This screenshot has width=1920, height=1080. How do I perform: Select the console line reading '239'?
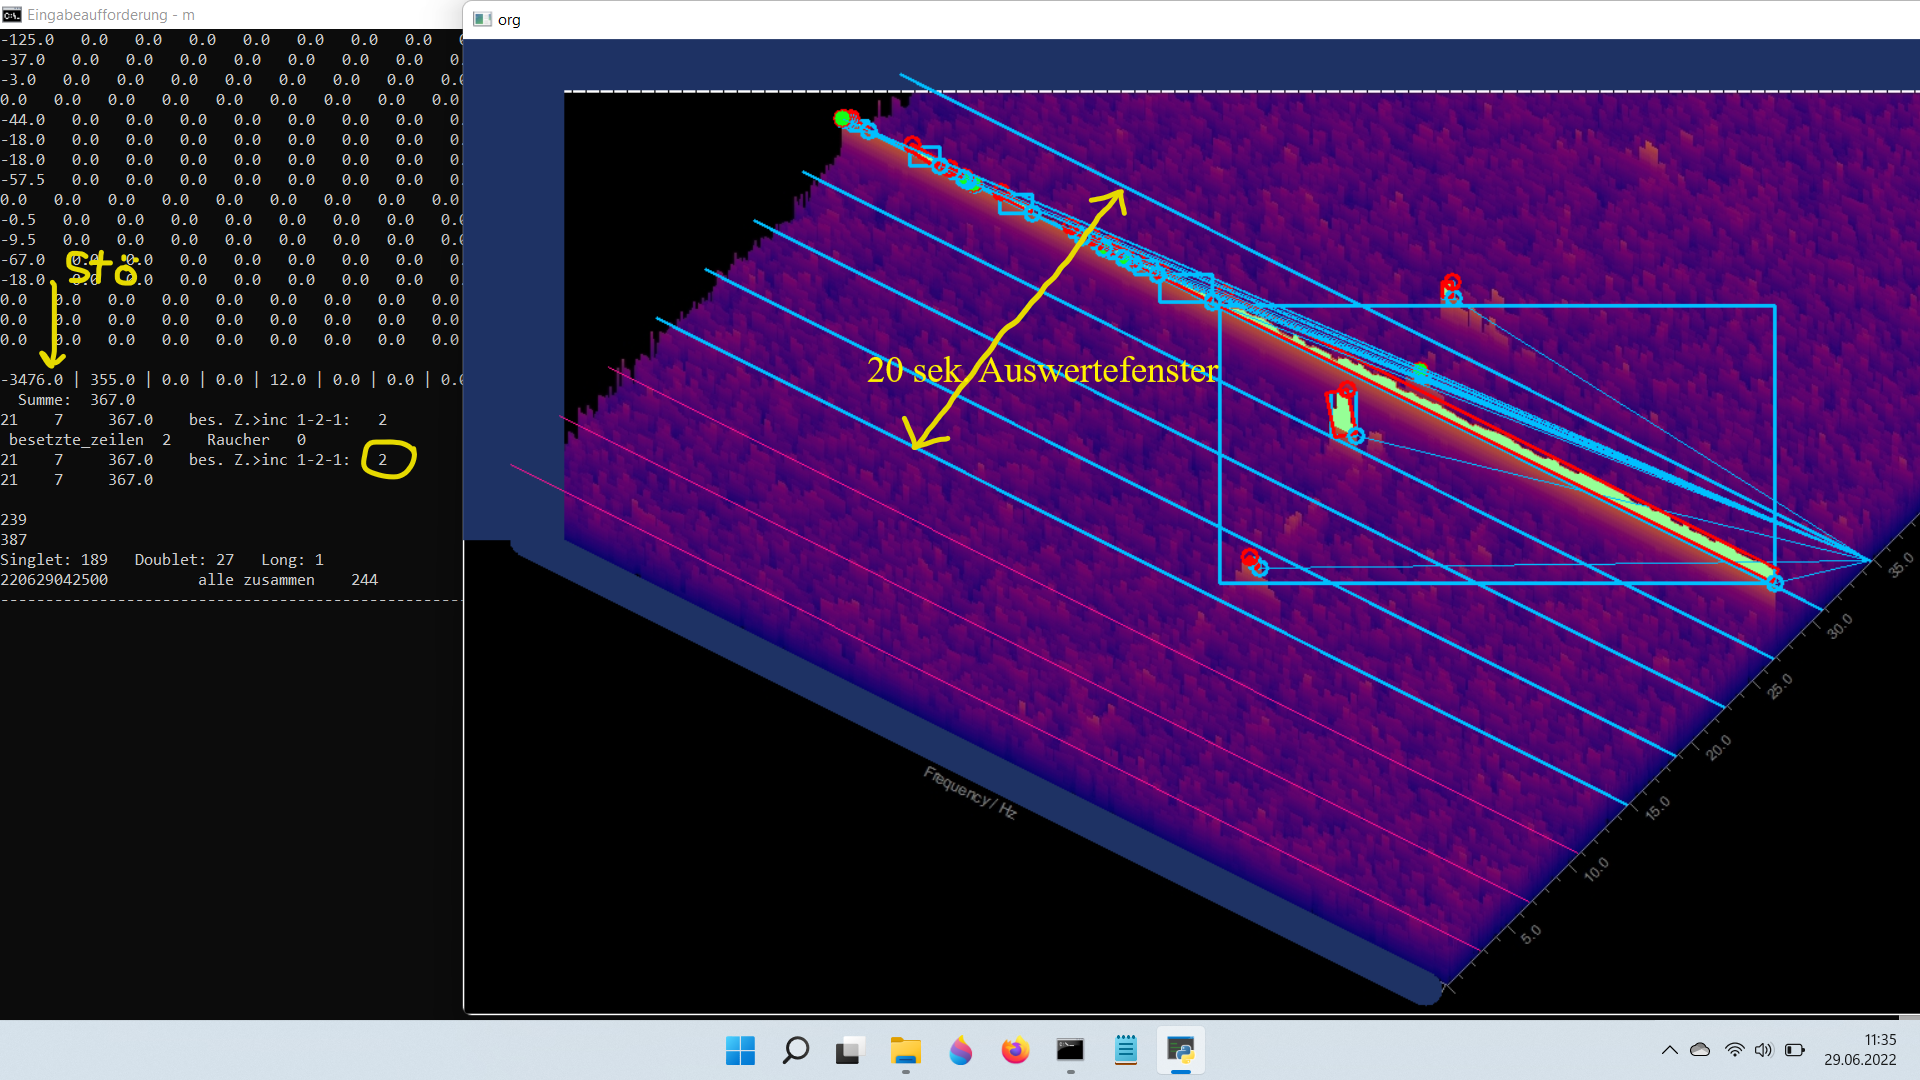pyautogui.click(x=14, y=520)
